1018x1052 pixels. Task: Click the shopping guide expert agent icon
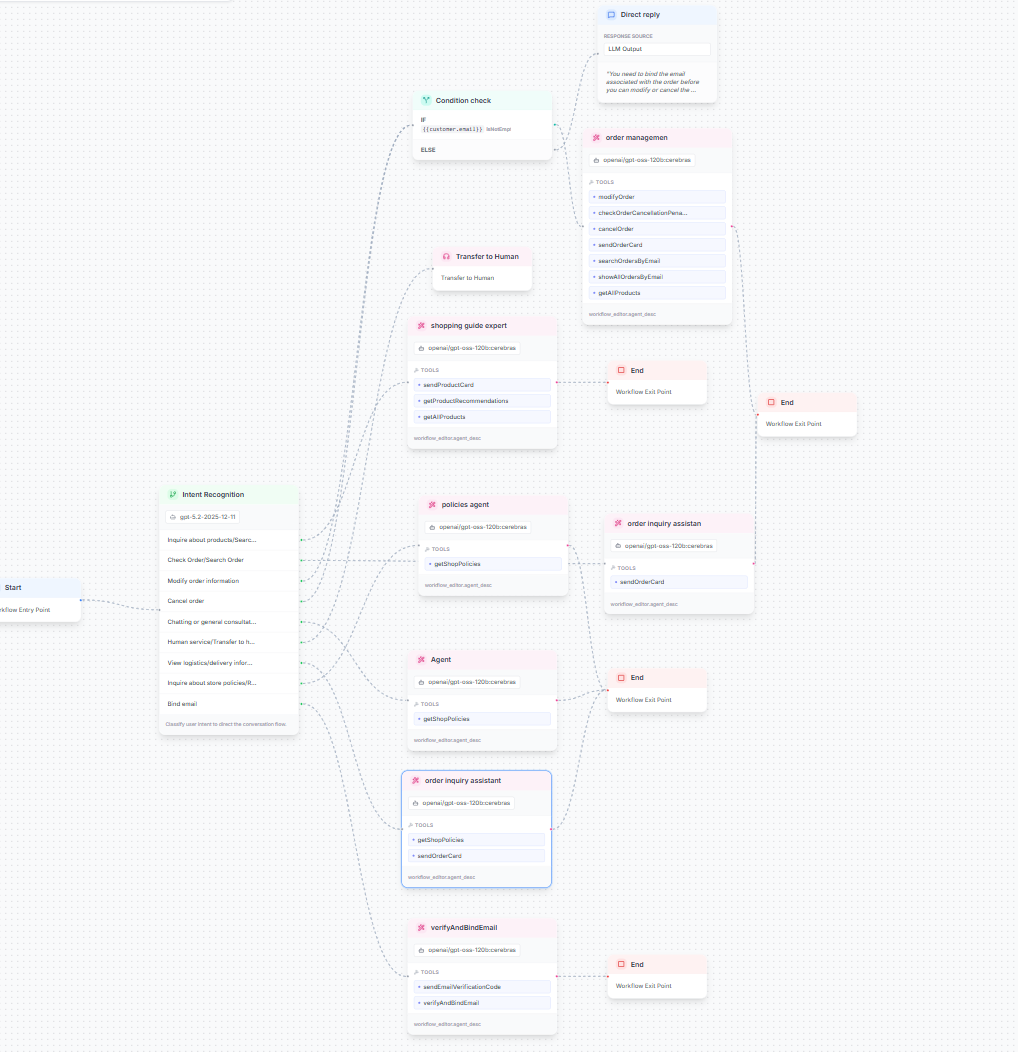click(421, 325)
